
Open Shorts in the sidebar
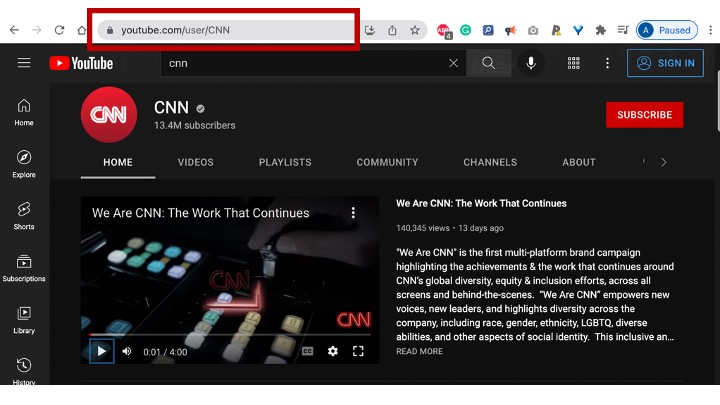tap(24, 216)
